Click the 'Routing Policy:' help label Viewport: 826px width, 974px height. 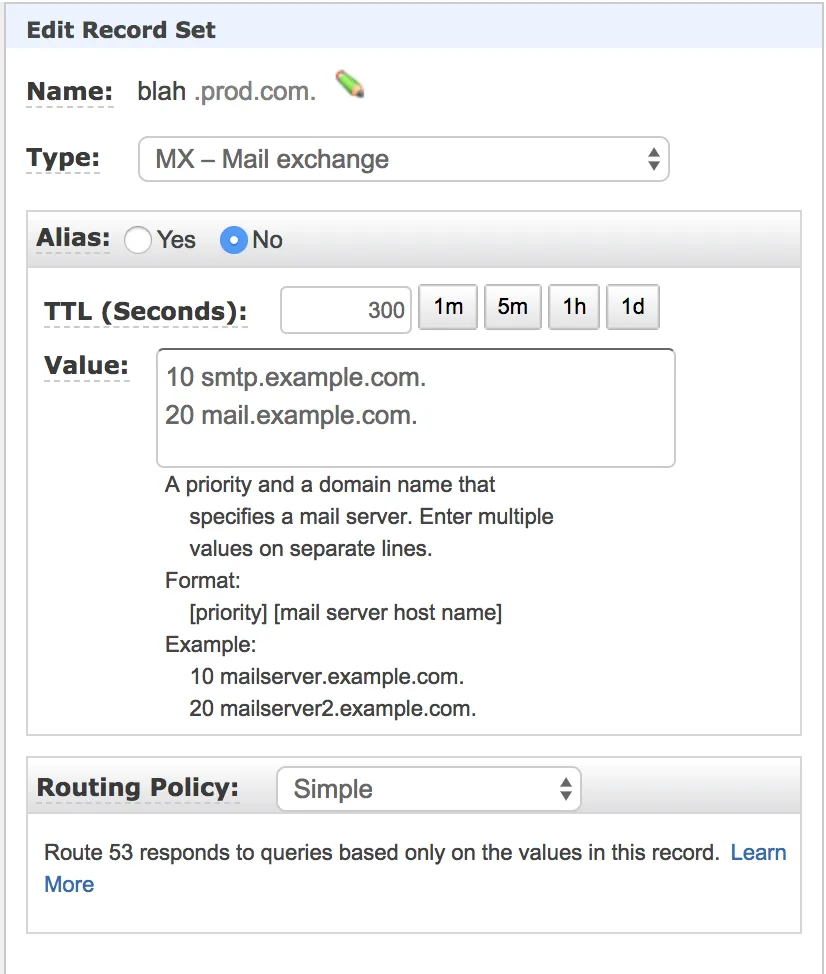137,787
